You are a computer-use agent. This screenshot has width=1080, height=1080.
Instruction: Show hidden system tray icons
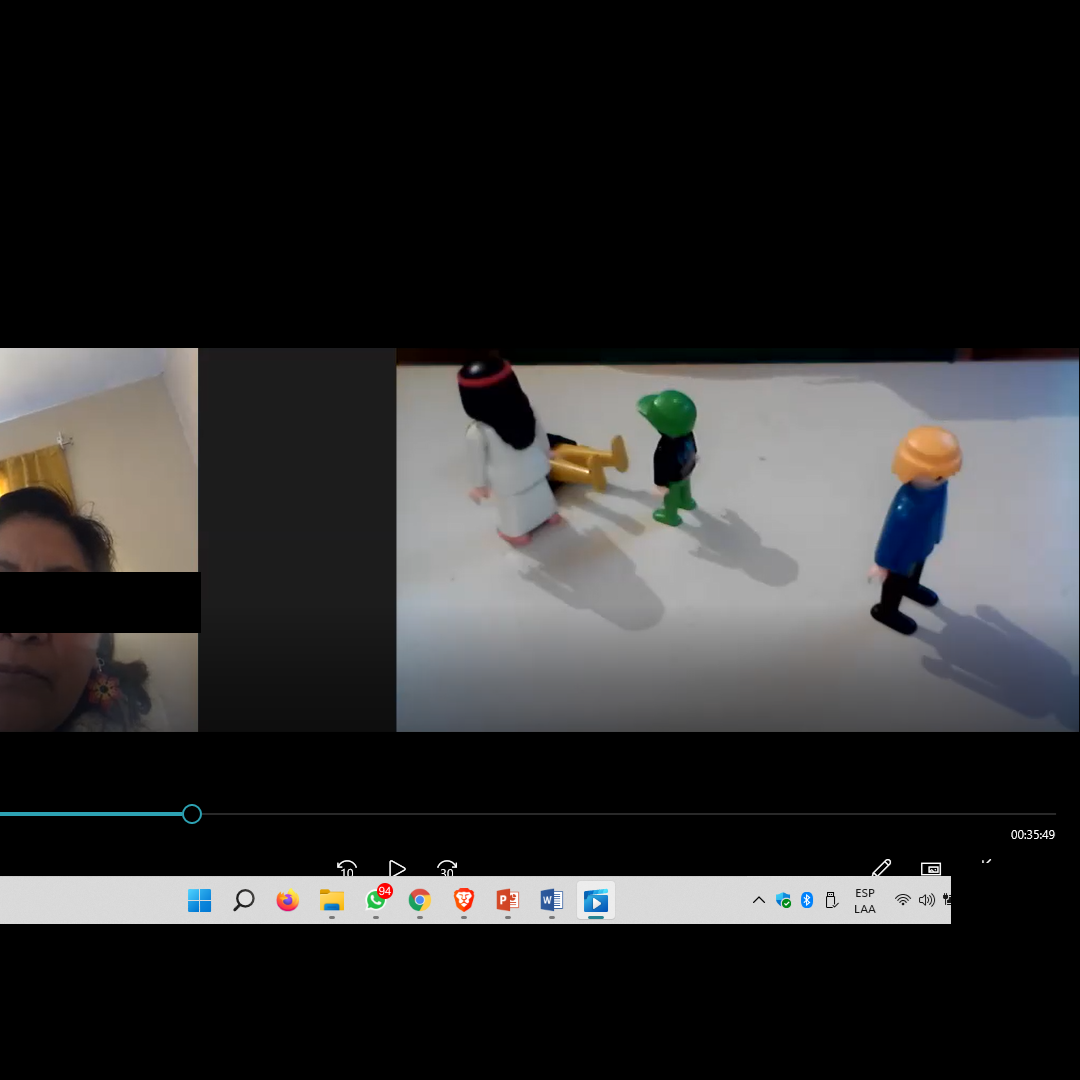coord(759,900)
